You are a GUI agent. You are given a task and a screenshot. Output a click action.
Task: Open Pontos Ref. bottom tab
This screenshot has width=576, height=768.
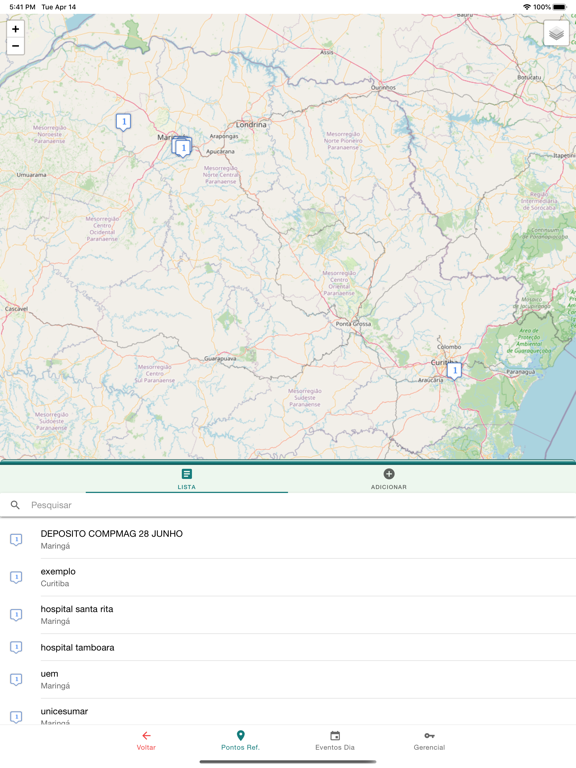click(x=240, y=741)
